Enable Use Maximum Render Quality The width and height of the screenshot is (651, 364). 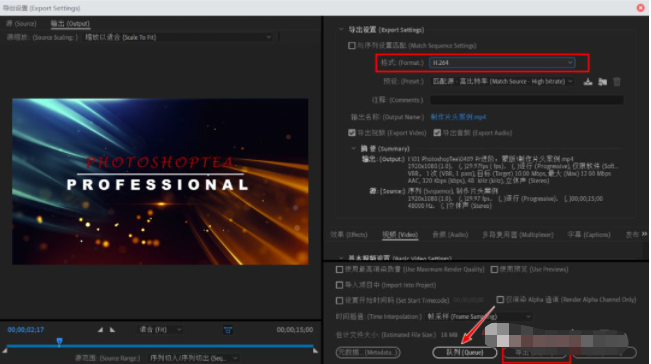(339, 269)
